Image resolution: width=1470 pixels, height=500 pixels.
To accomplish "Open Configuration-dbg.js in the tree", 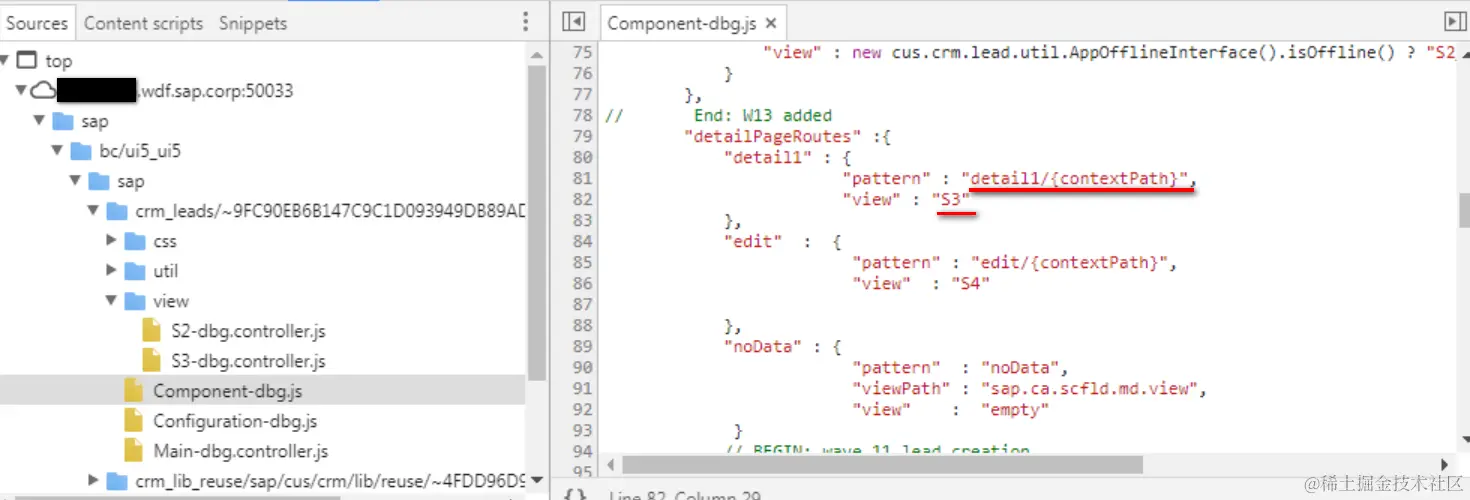I will 235,421.
